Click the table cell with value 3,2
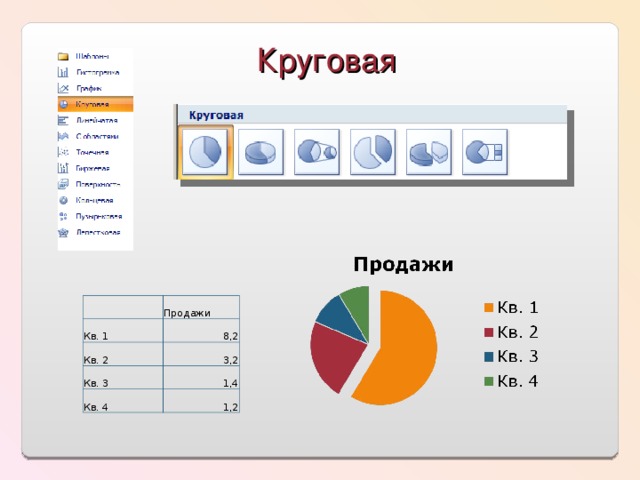 [201, 354]
